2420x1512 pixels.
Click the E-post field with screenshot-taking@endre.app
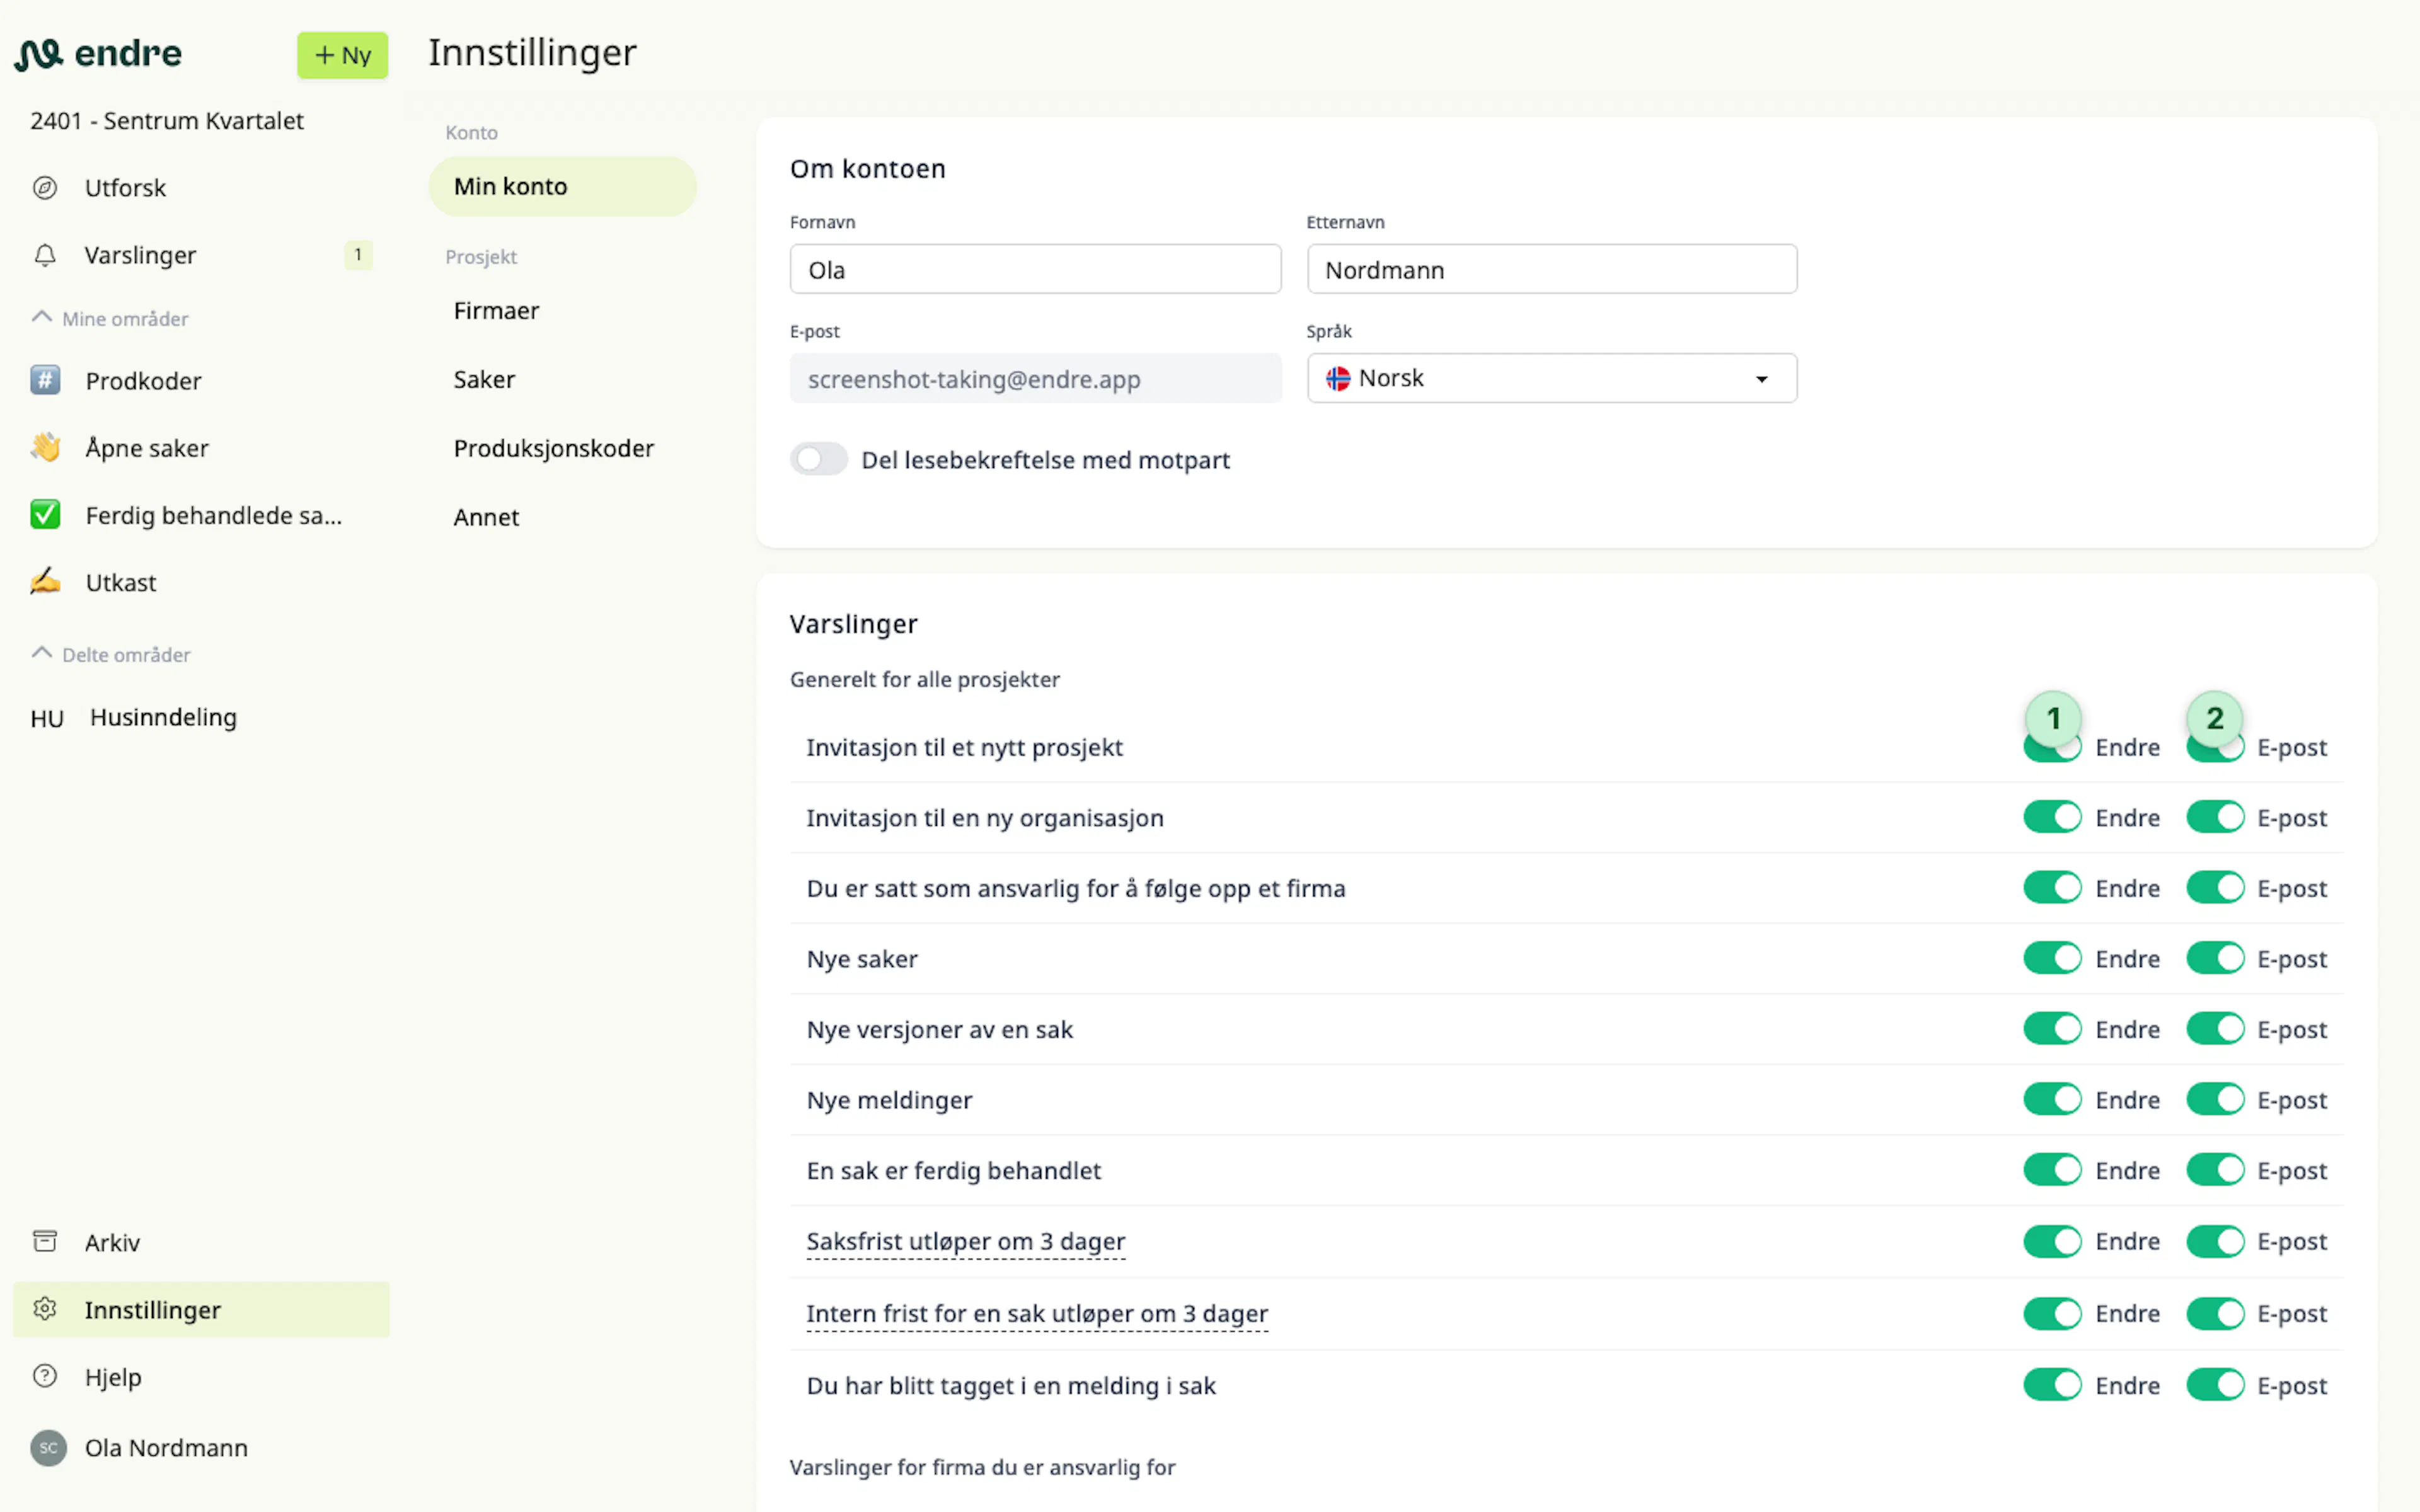[1035, 378]
